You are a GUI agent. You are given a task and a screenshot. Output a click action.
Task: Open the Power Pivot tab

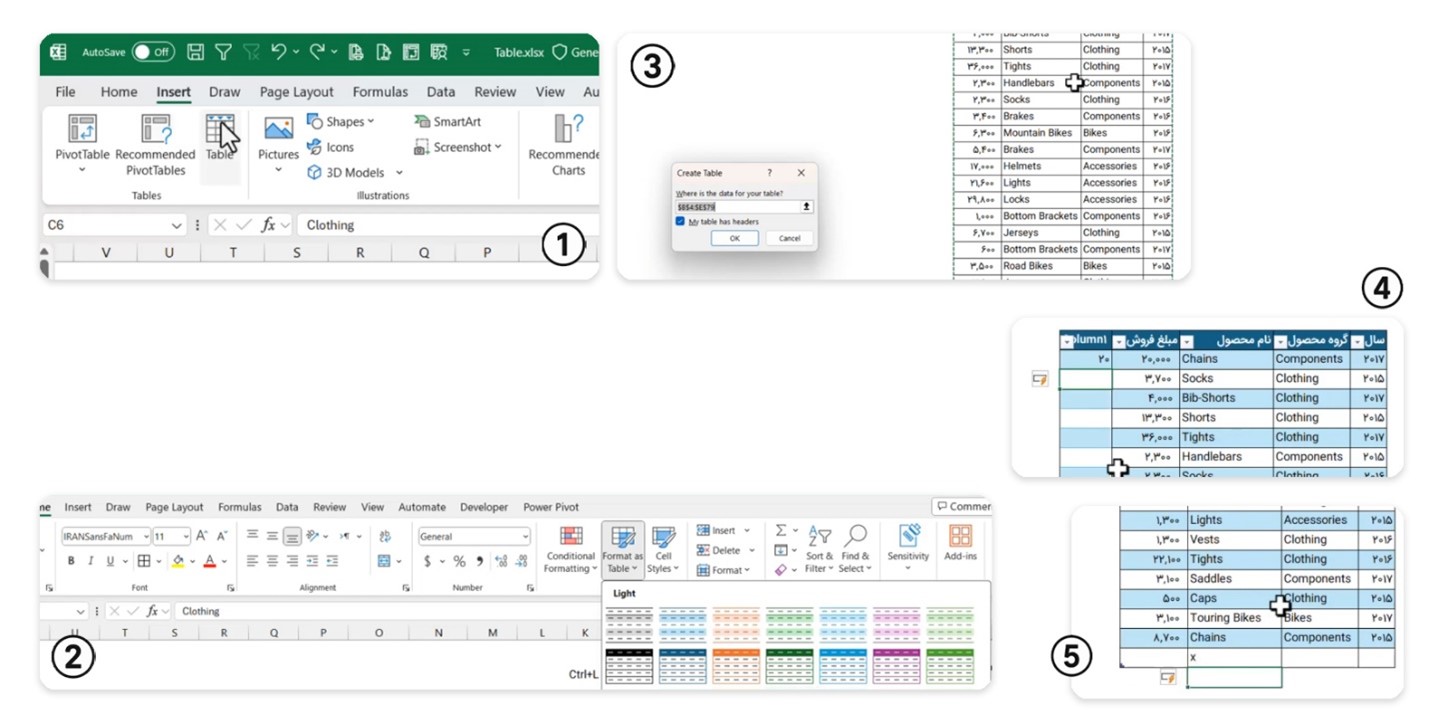point(550,507)
